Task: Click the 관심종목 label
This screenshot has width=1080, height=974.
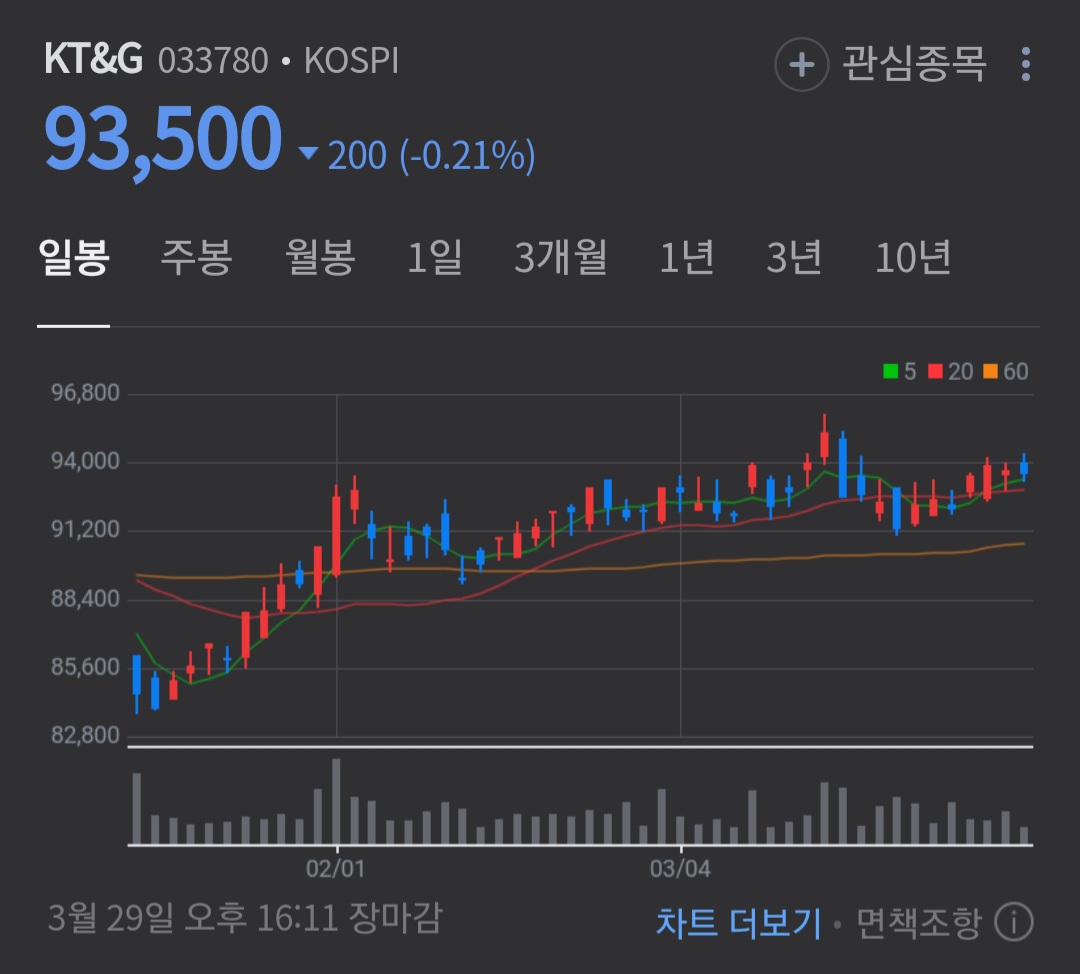Action: (x=915, y=64)
